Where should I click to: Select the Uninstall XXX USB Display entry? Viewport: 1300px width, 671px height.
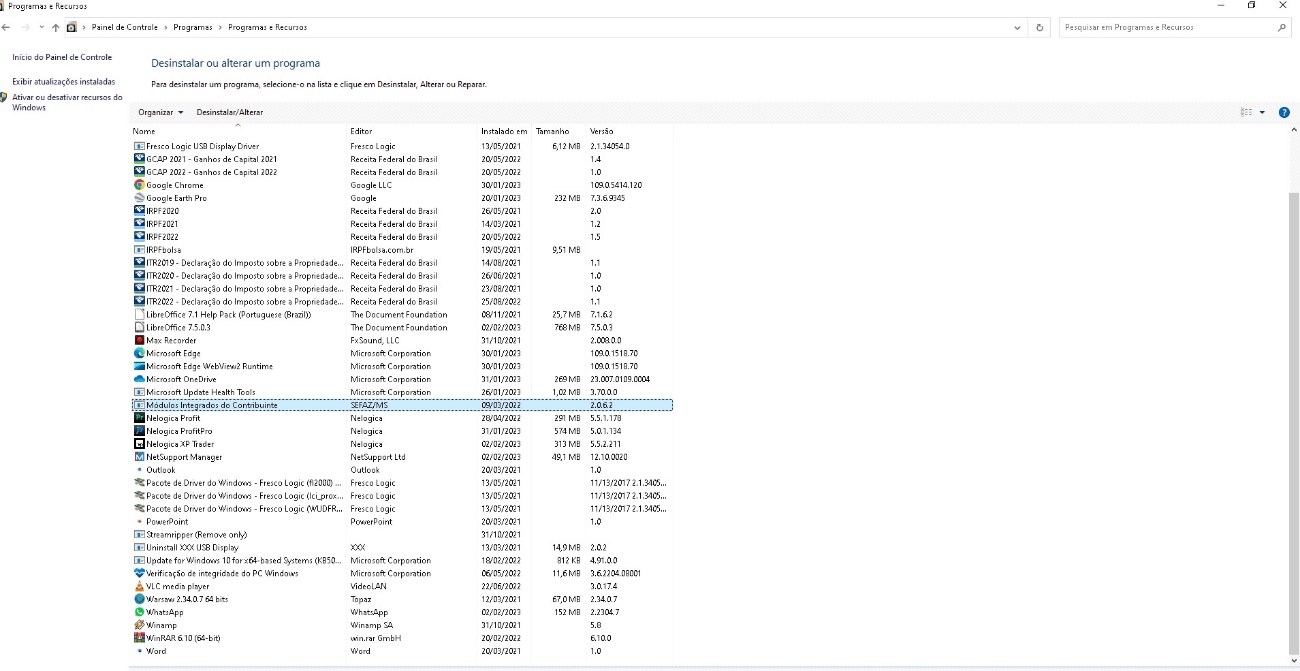coord(402,548)
